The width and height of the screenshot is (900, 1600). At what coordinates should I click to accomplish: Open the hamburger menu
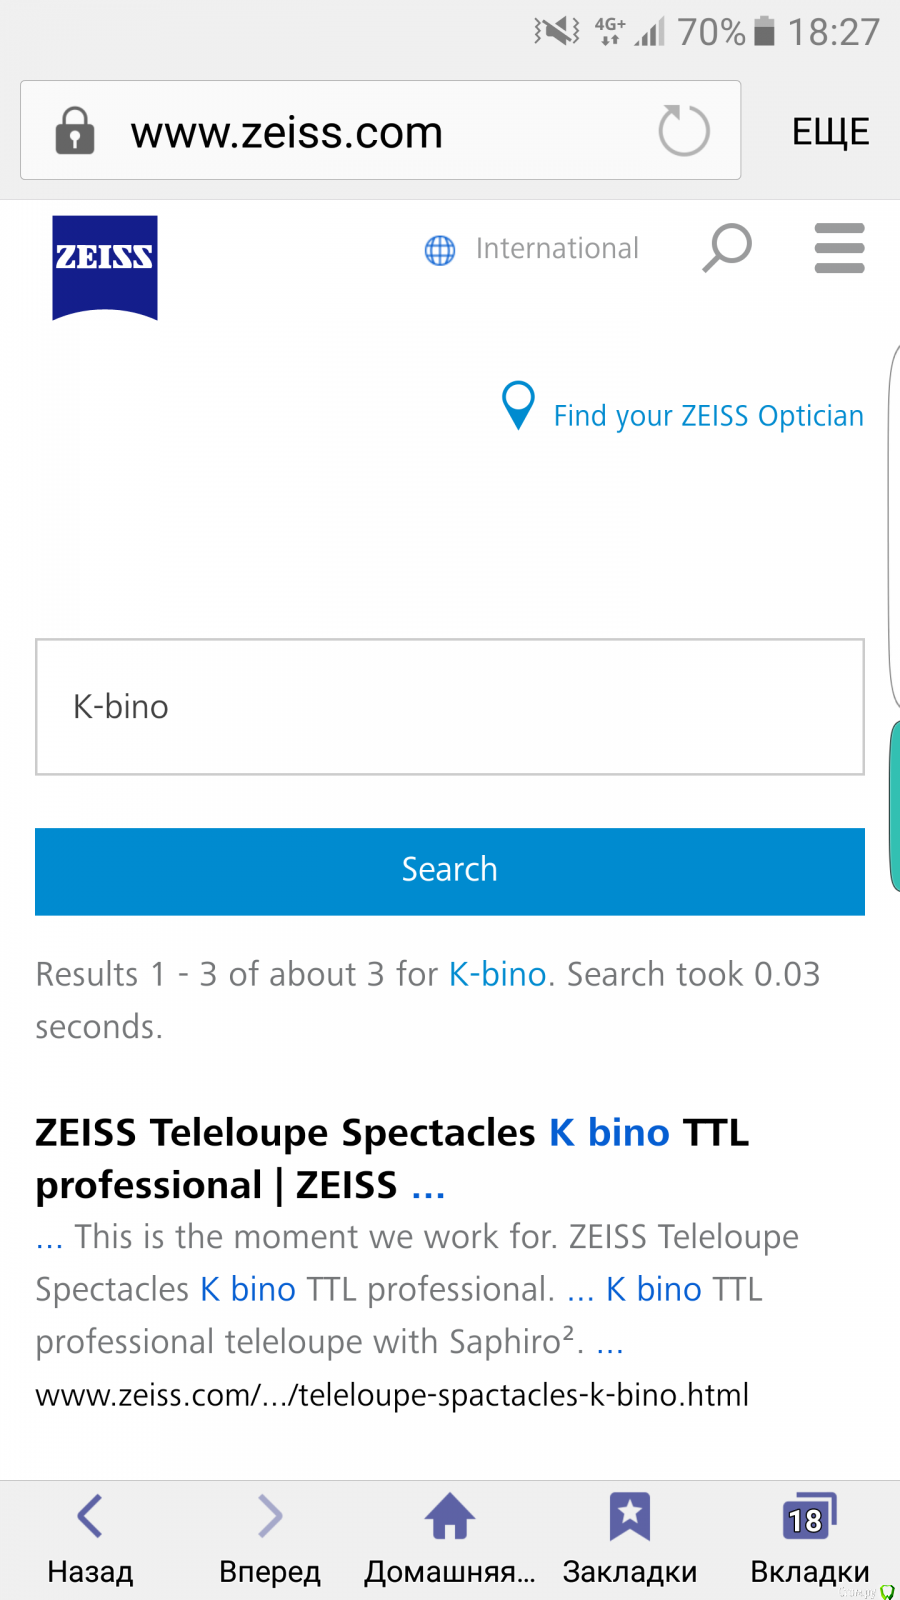click(x=839, y=248)
